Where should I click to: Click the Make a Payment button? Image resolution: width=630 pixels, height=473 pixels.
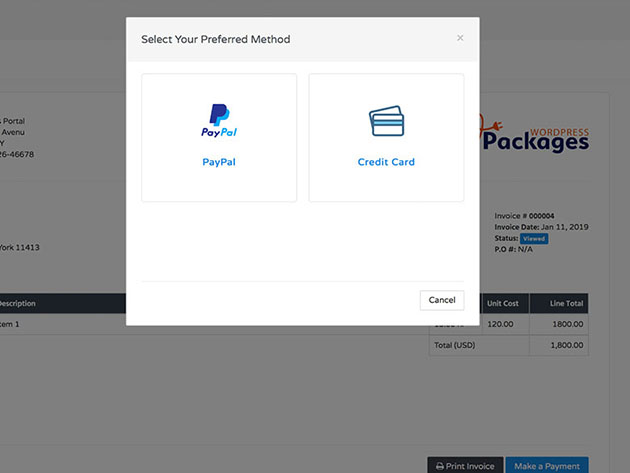click(547, 466)
